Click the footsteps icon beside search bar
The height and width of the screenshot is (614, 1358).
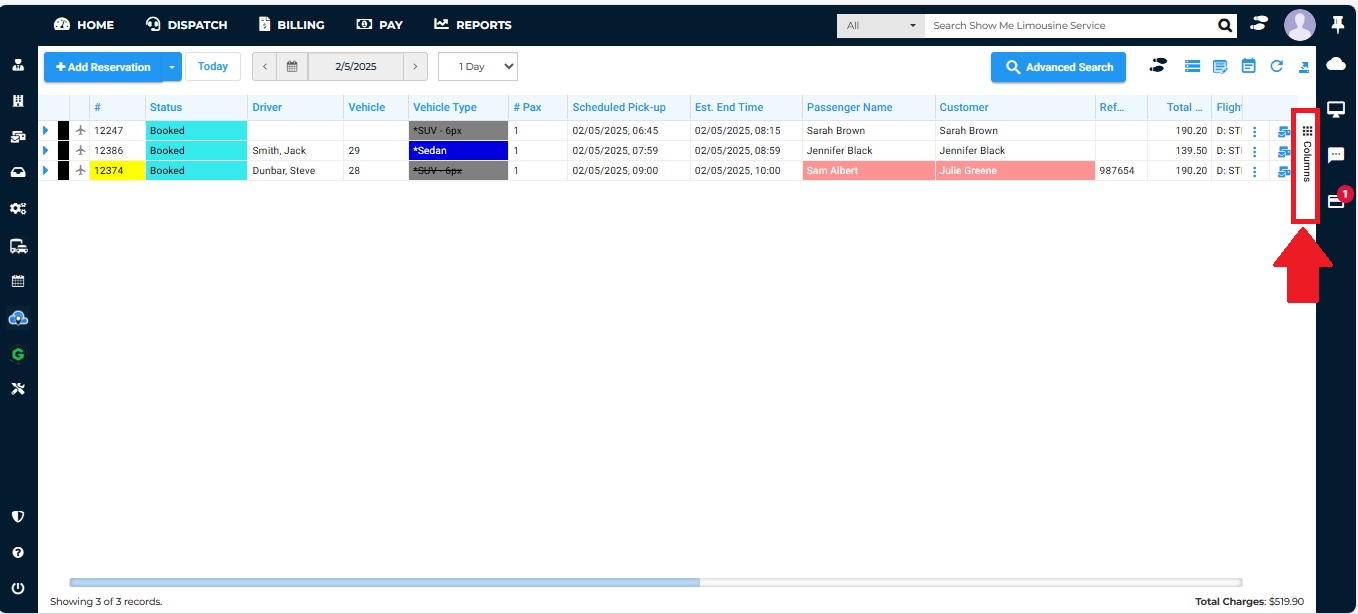(x=1259, y=24)
